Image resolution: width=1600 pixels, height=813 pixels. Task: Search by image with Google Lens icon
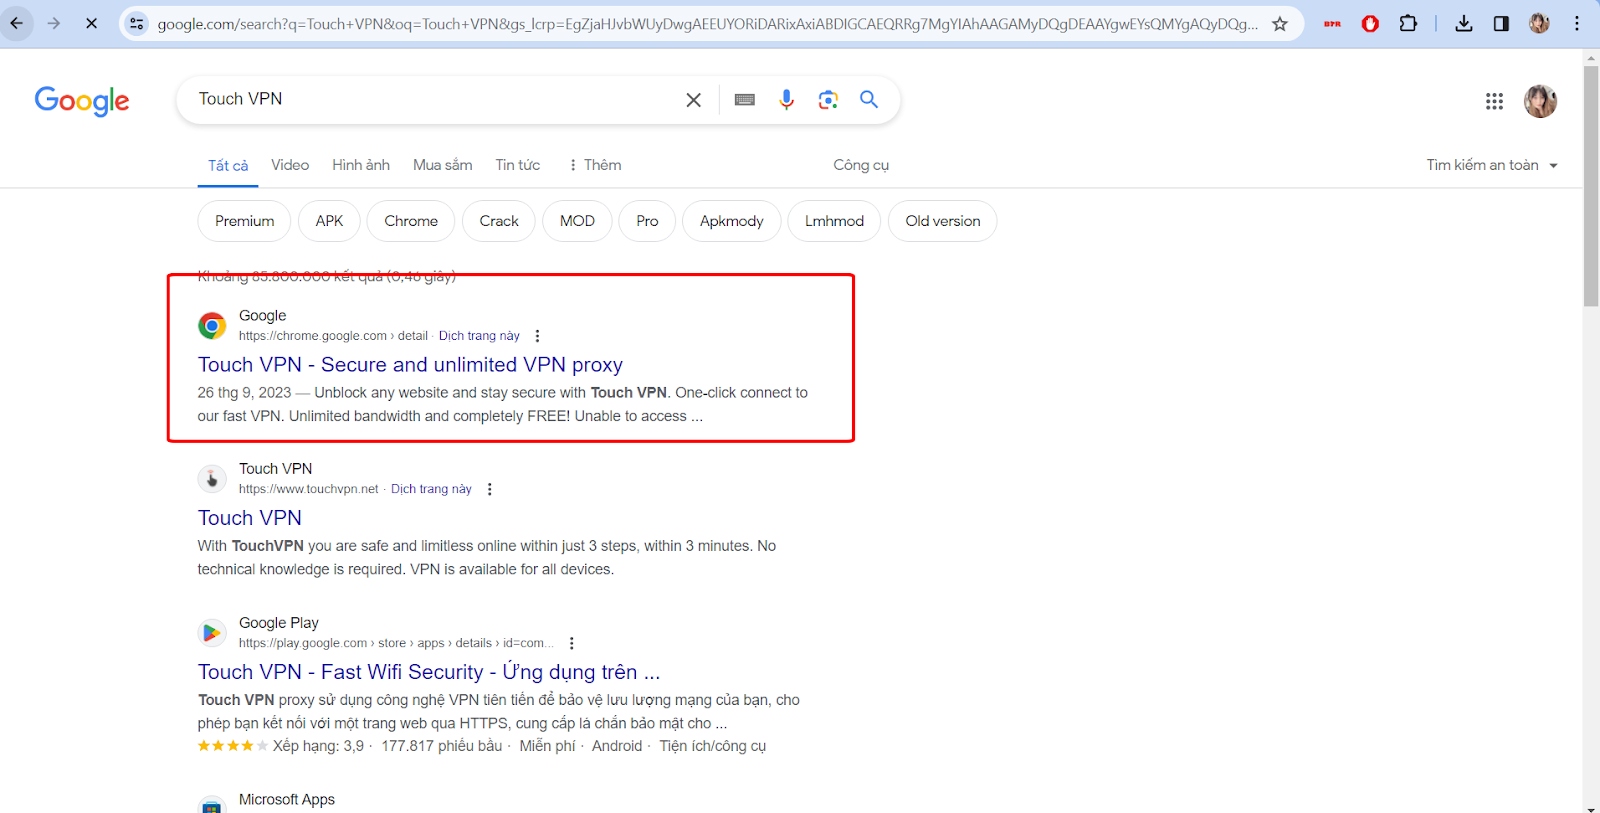click(x=828, y=100)
